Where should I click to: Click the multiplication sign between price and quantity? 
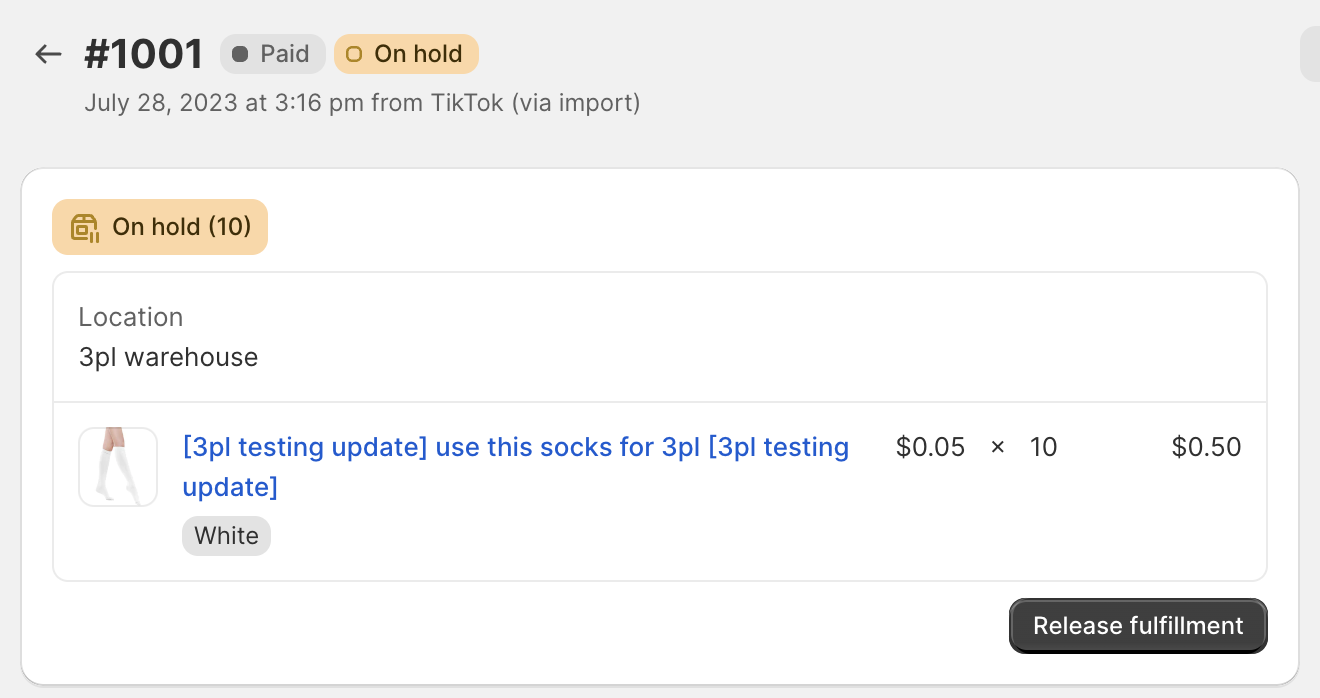pos(997,447)
